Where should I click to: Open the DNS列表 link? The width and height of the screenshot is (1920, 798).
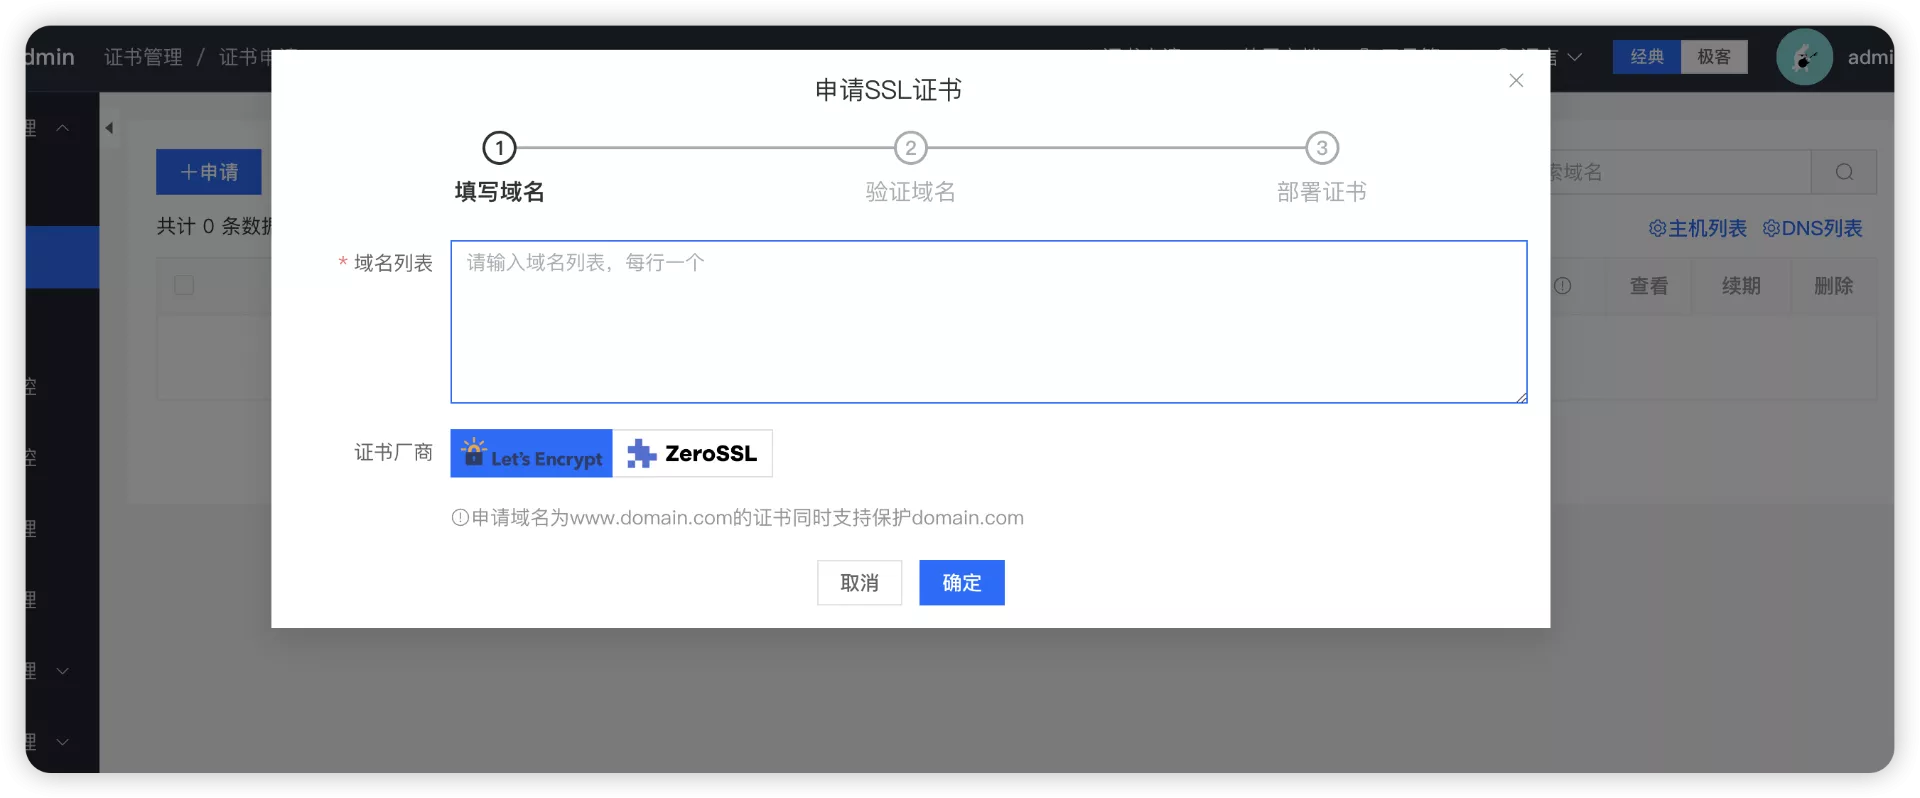(1812, 228)
